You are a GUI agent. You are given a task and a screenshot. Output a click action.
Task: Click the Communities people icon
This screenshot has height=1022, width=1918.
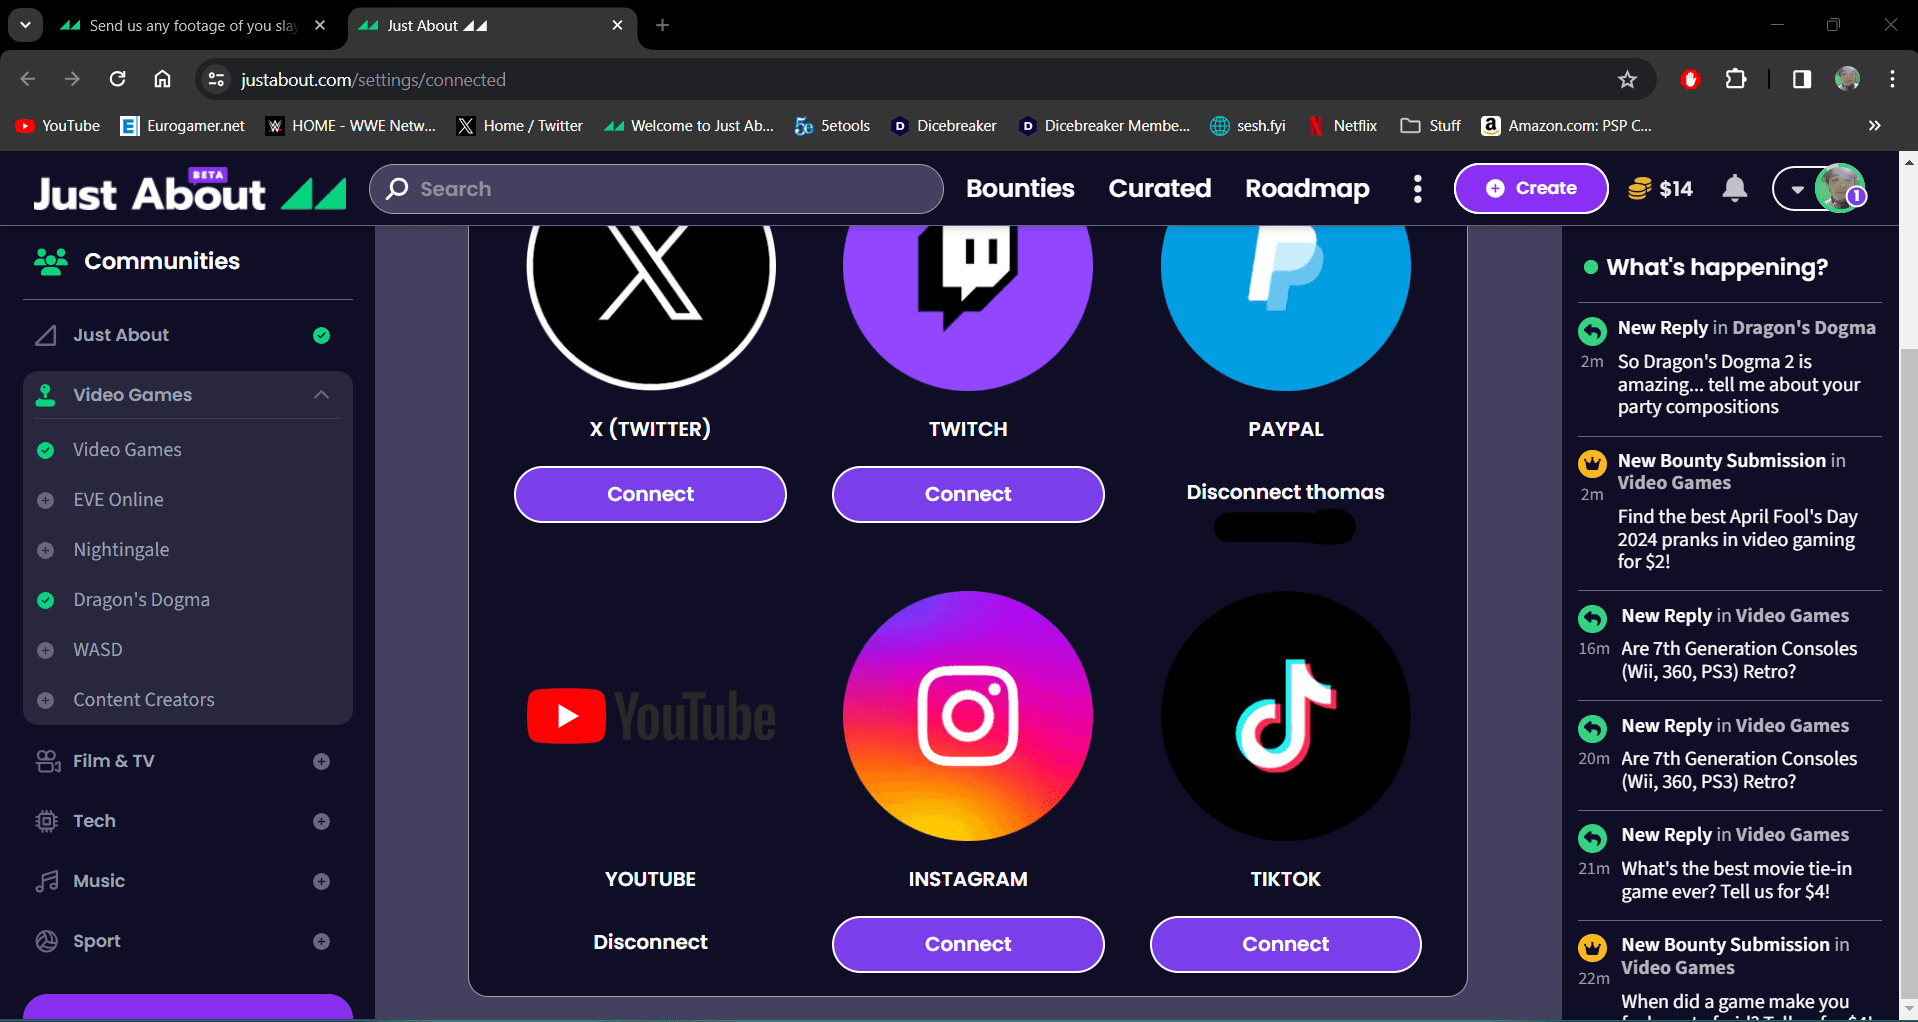pyautogui.click(x=50, y=261)
